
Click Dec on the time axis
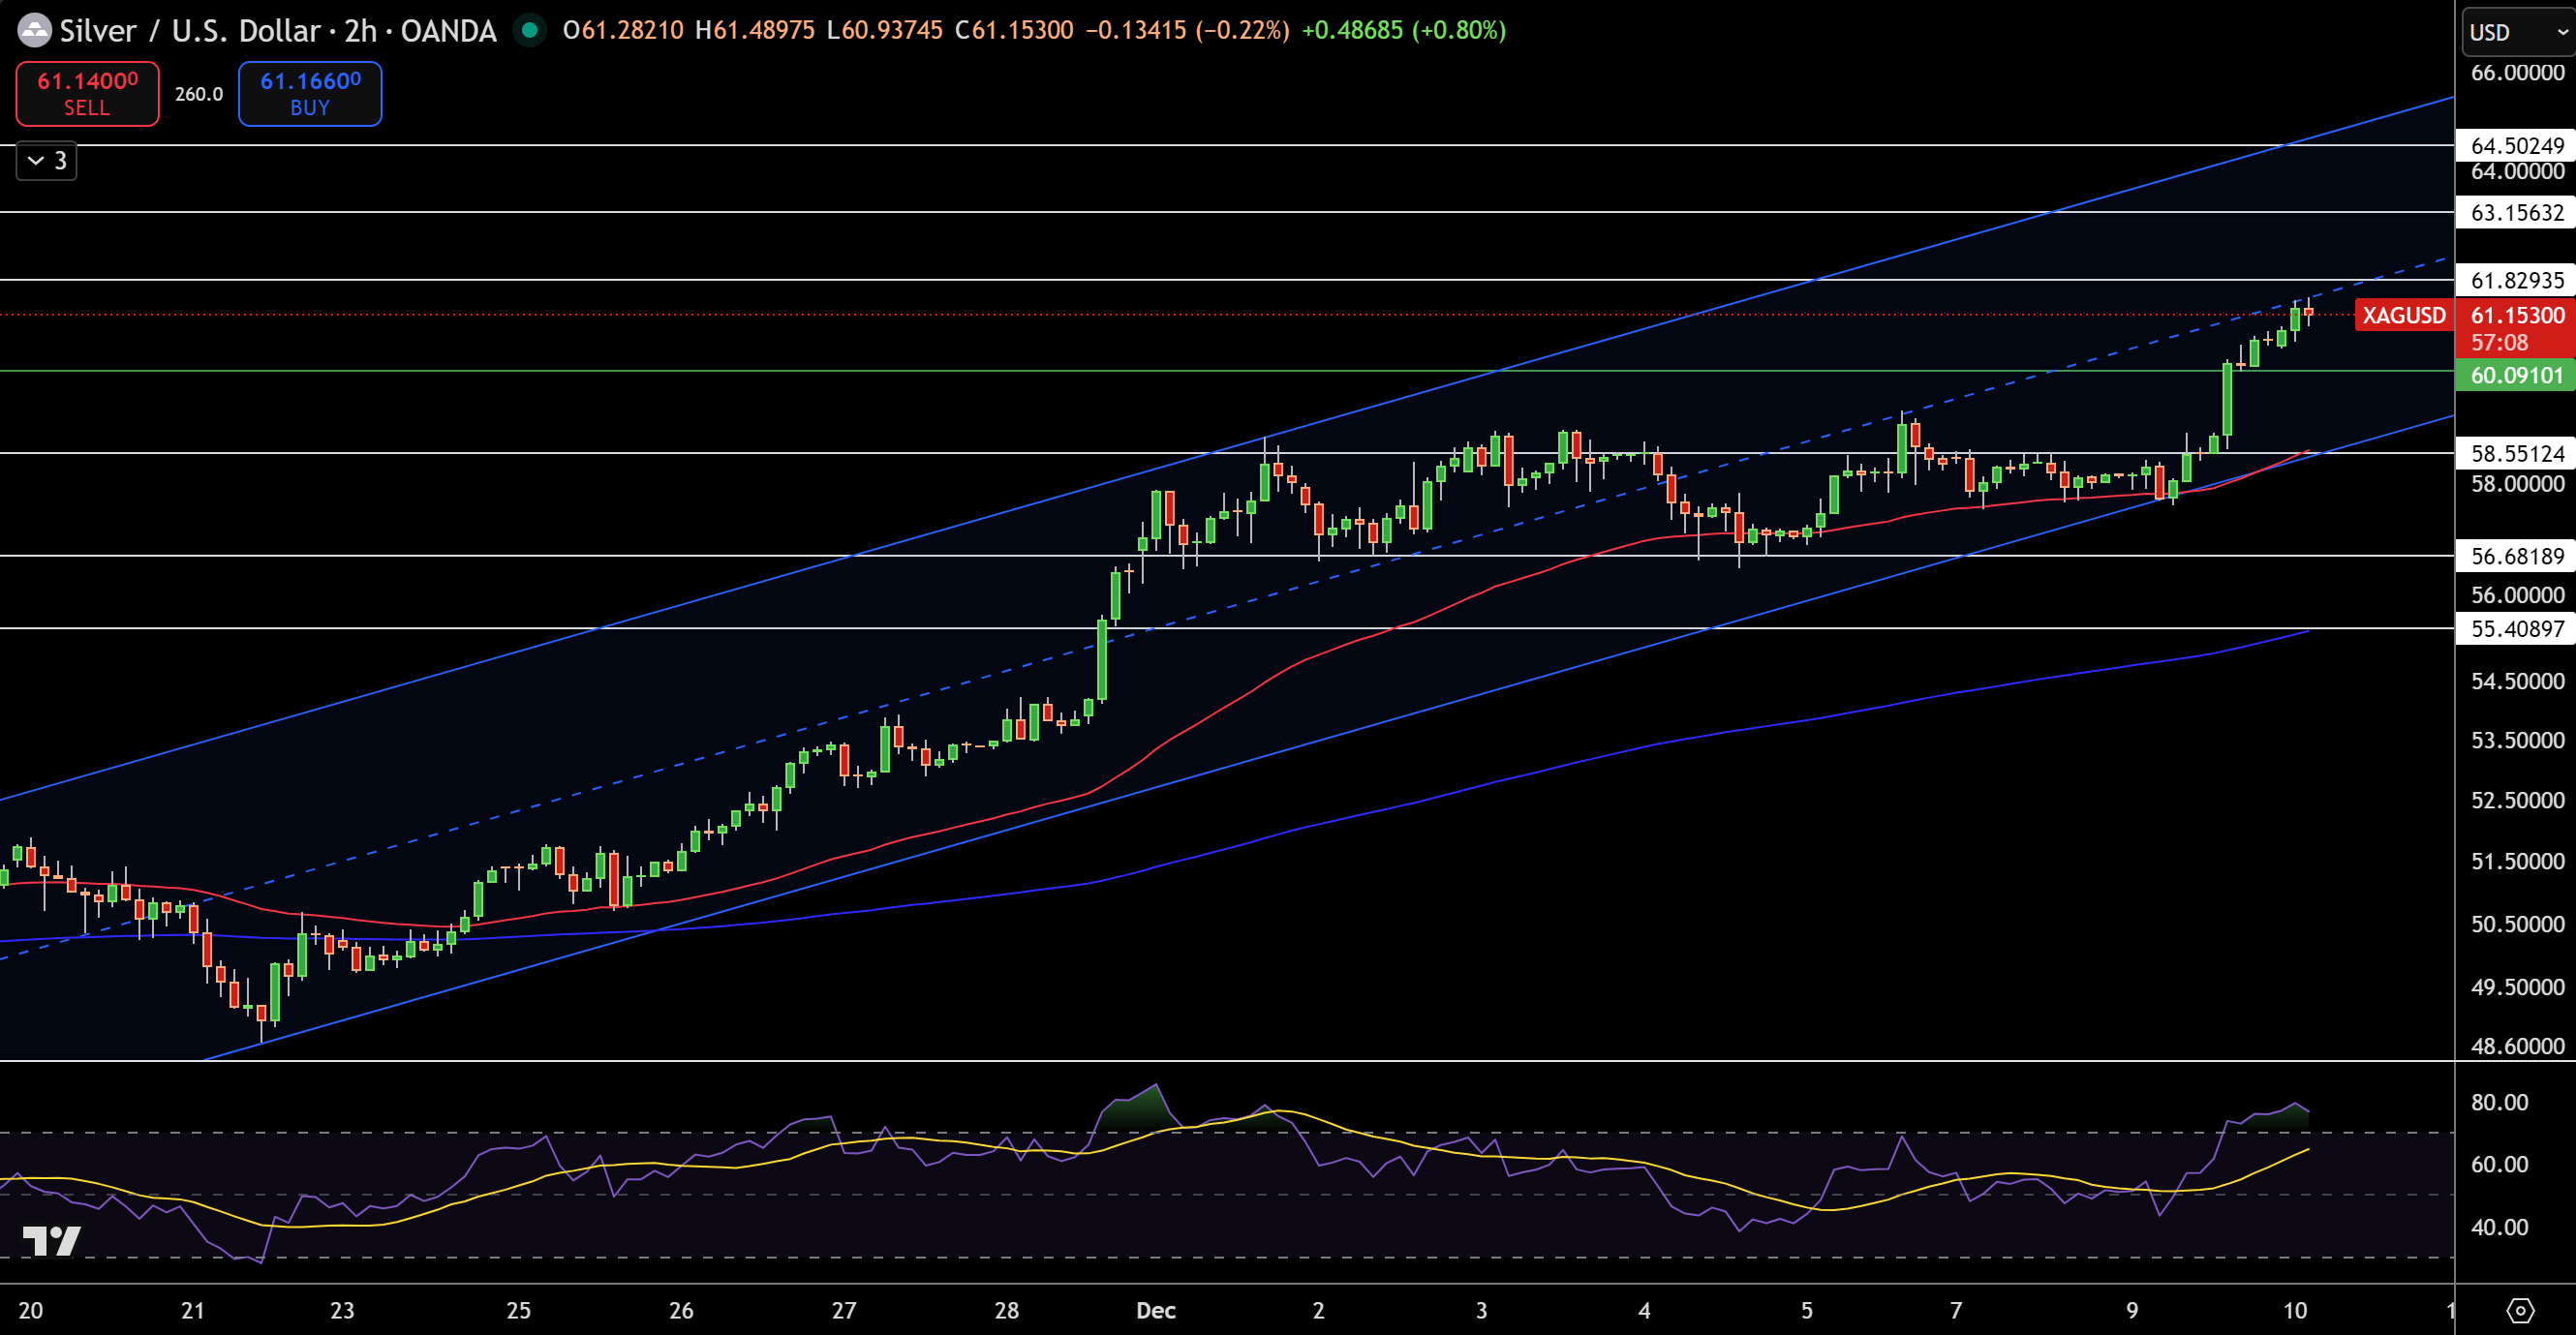(1156, 1311)
